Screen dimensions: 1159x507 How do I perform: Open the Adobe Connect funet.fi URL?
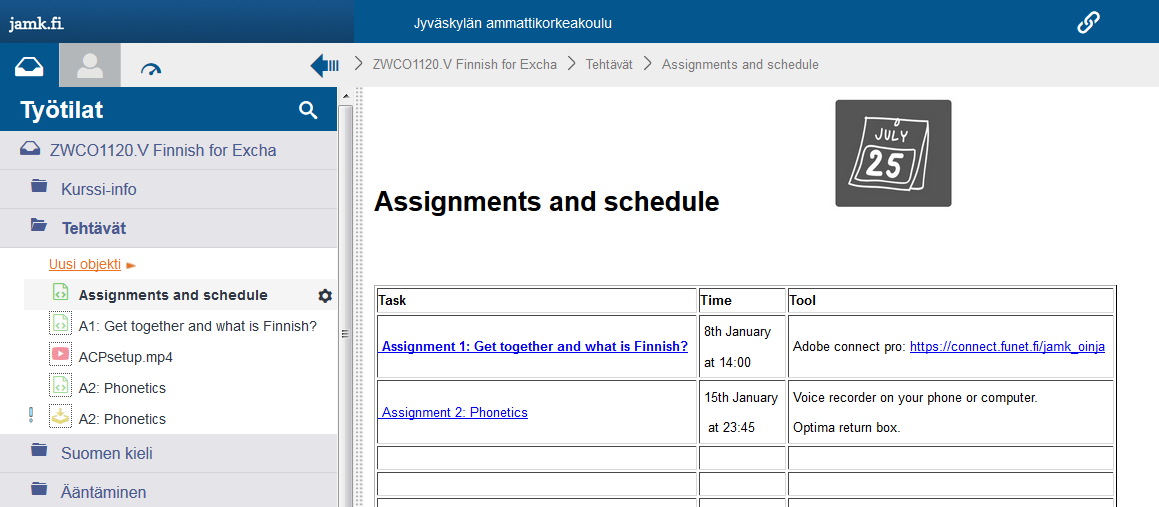(x=1007, y=347)
